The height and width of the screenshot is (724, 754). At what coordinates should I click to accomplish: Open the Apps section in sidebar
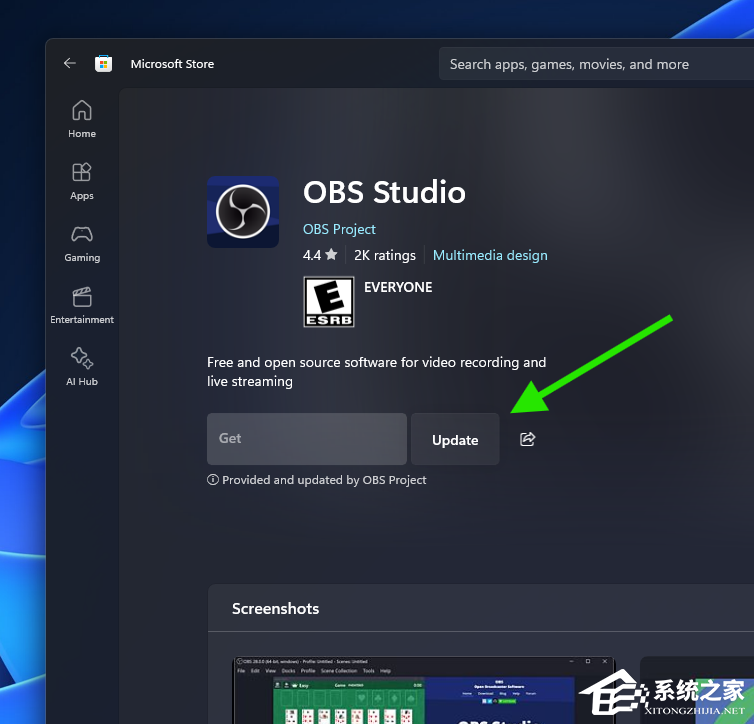coord(82,181)
